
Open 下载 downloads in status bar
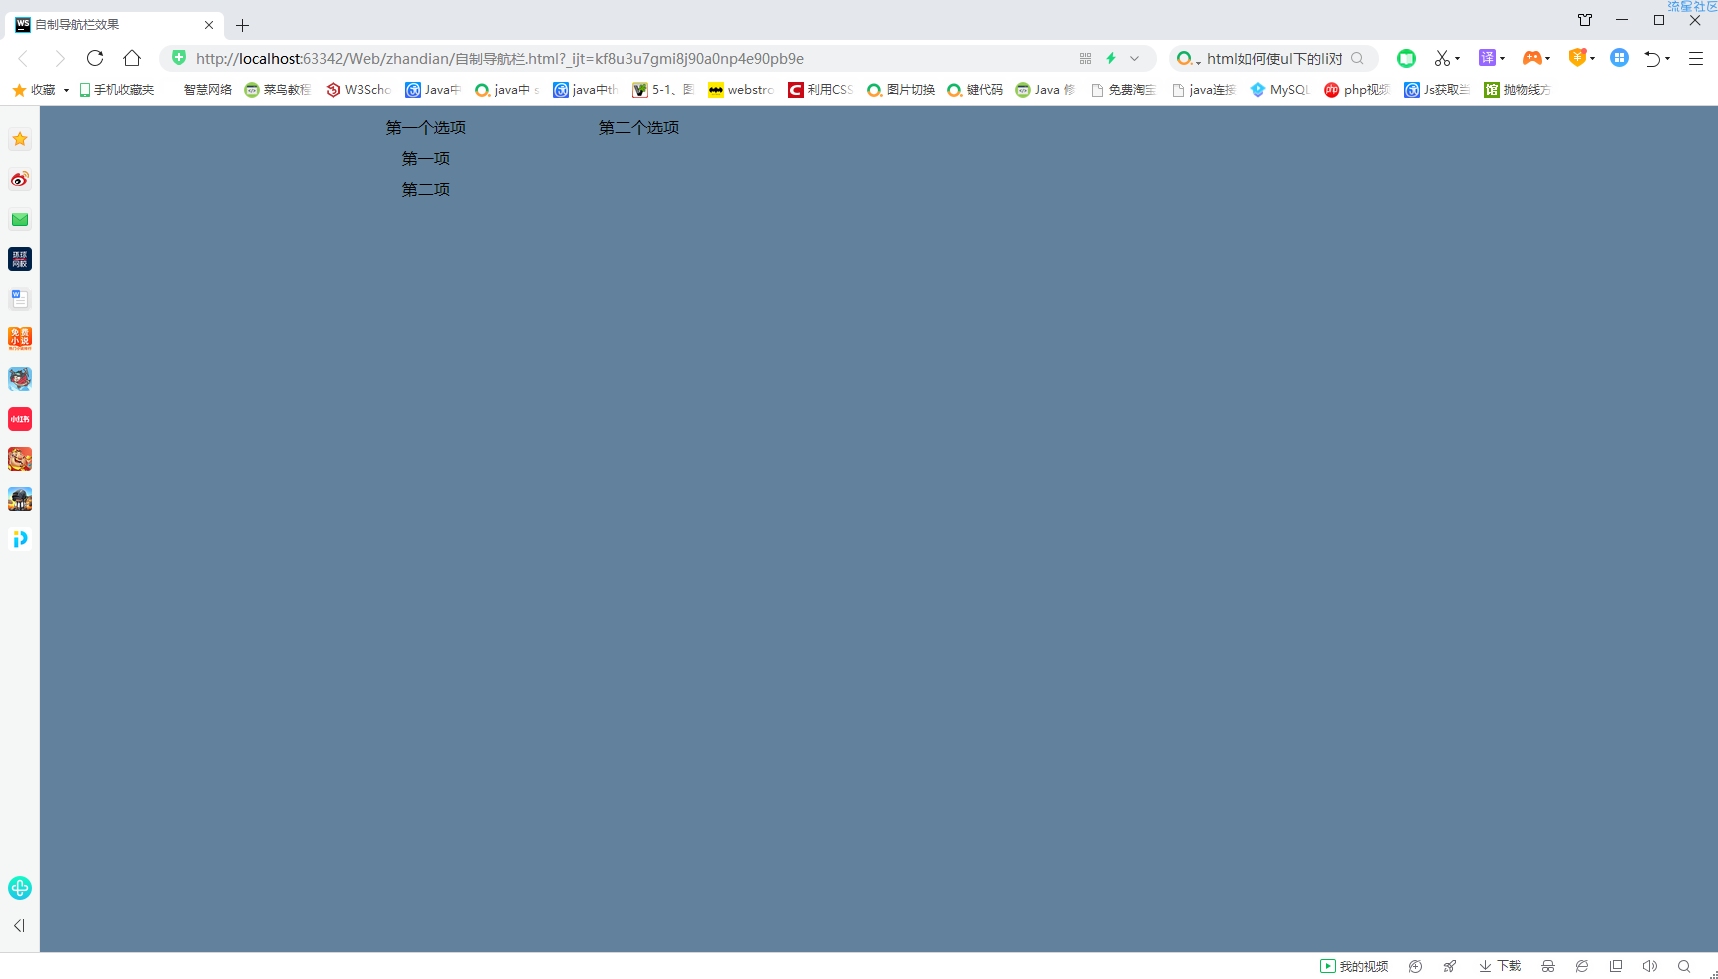point(1500,966)
